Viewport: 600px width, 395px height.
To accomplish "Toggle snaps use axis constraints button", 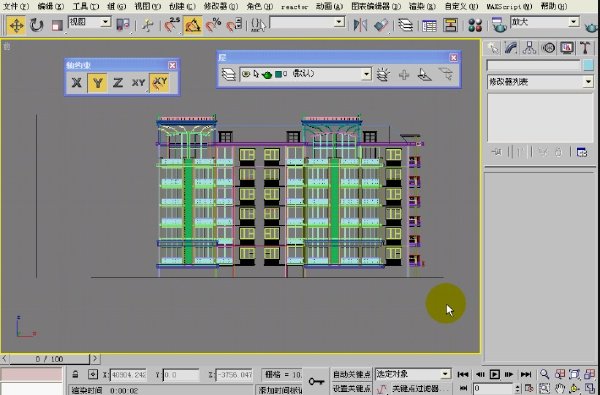I will [159, 82].
